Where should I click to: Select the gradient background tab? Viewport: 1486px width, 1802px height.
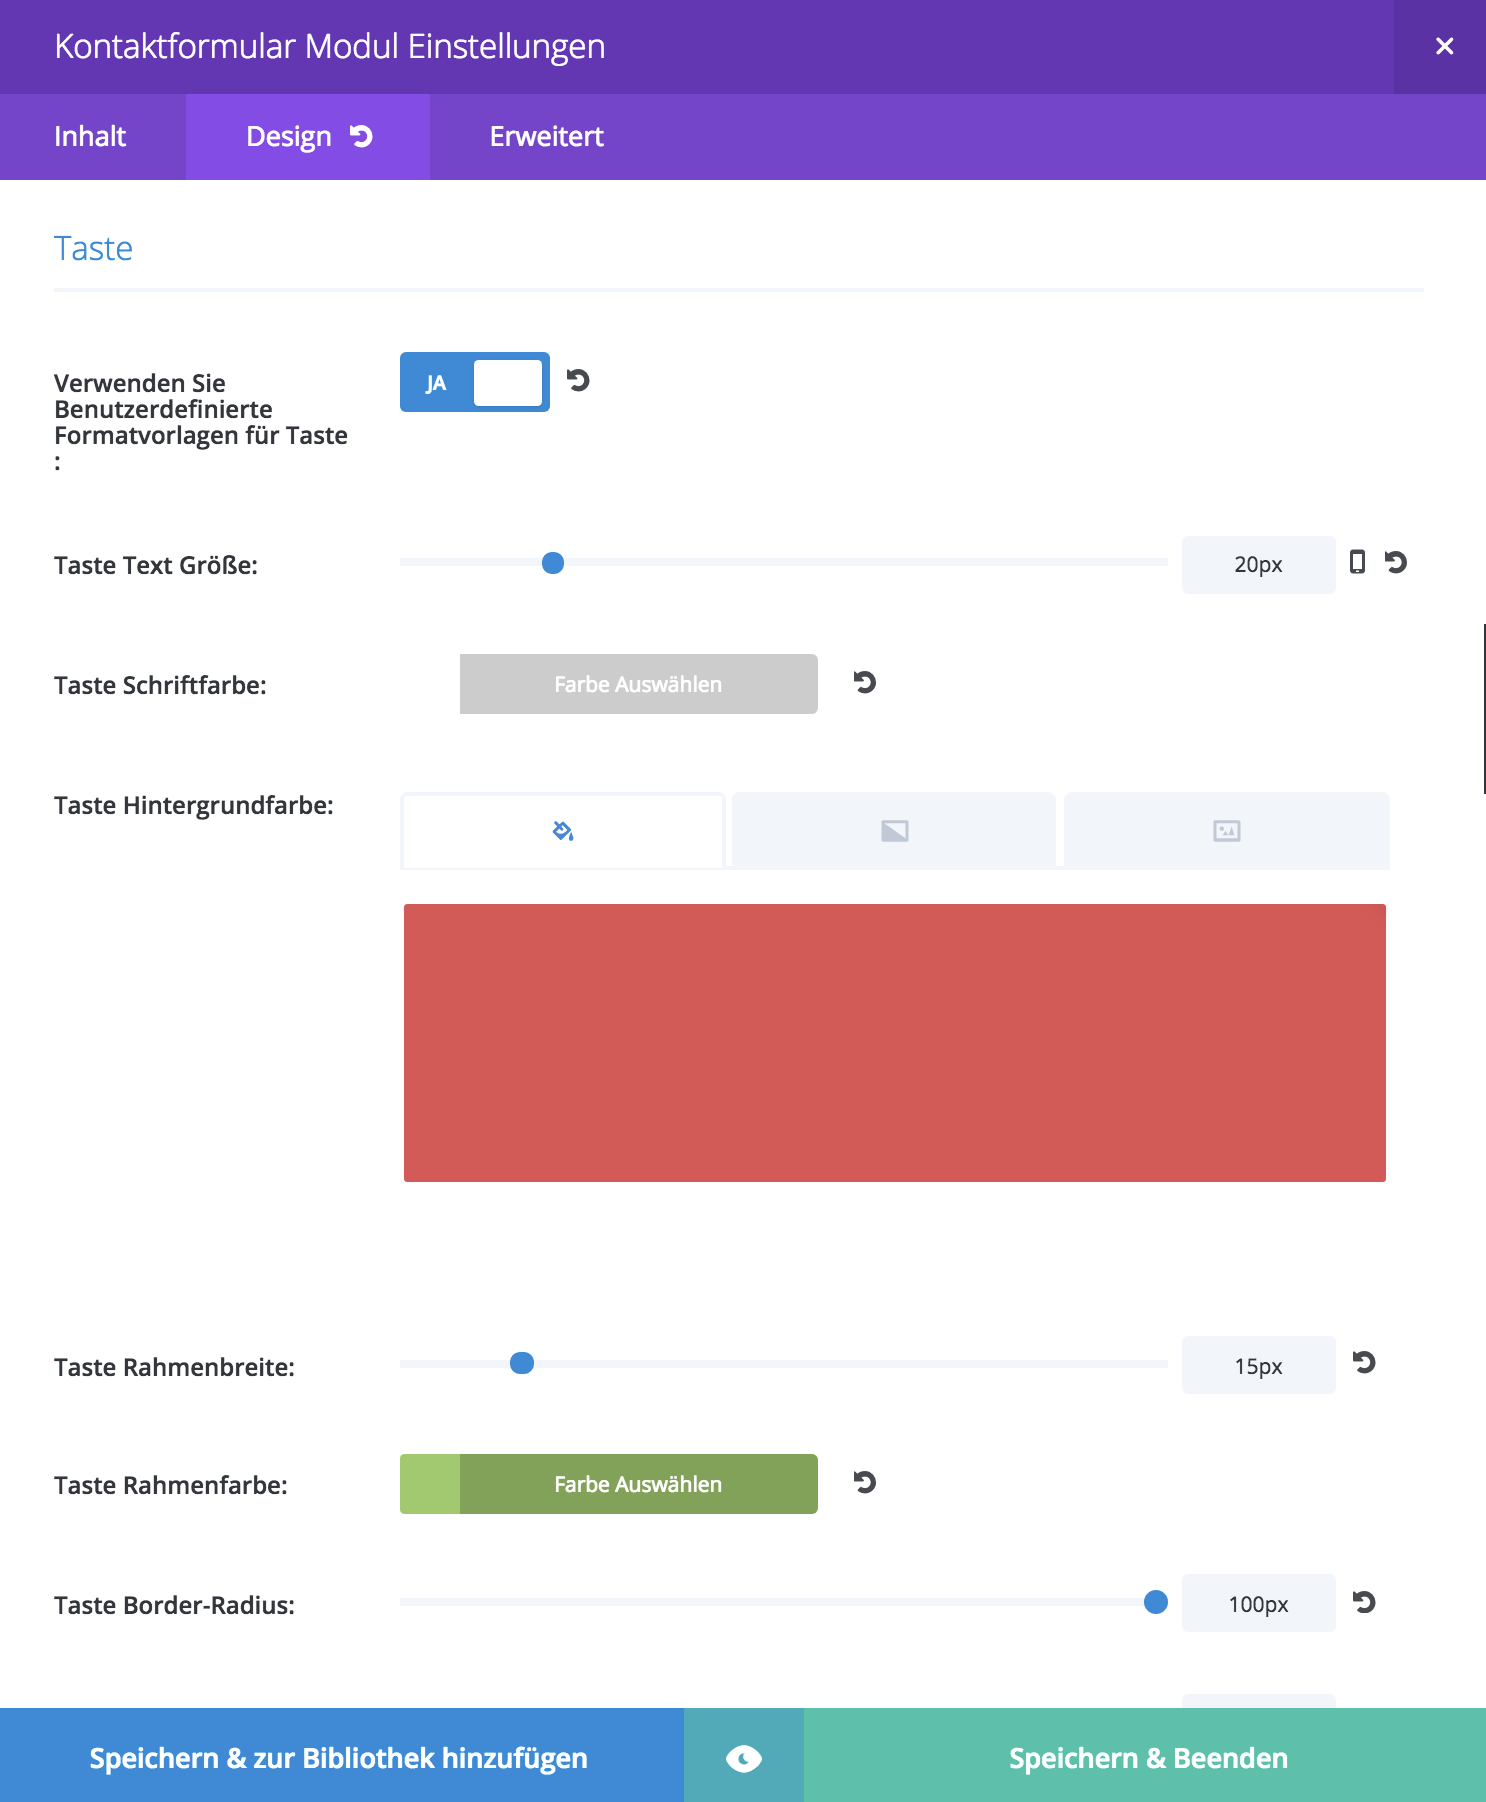tap(894, 831)
